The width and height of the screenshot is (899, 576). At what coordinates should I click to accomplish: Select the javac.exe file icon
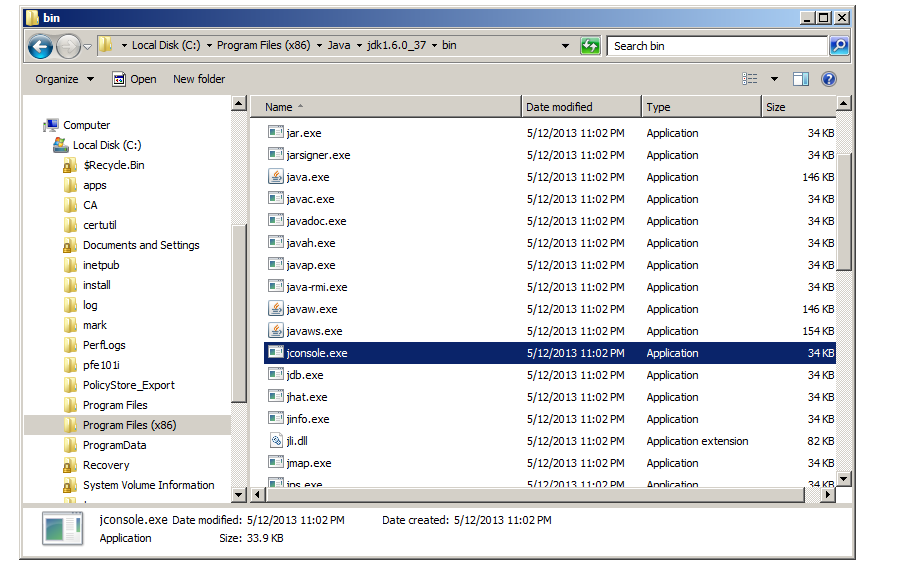pos(276,198)
